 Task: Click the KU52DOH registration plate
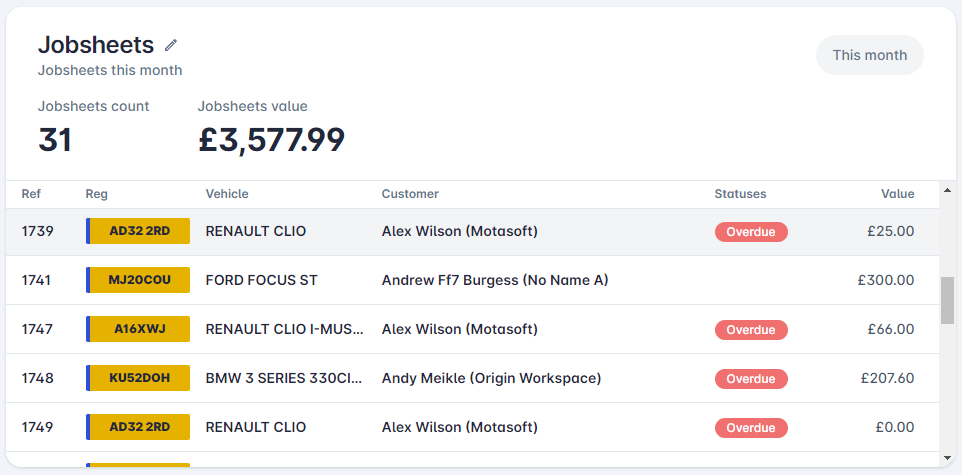point(138,378)
